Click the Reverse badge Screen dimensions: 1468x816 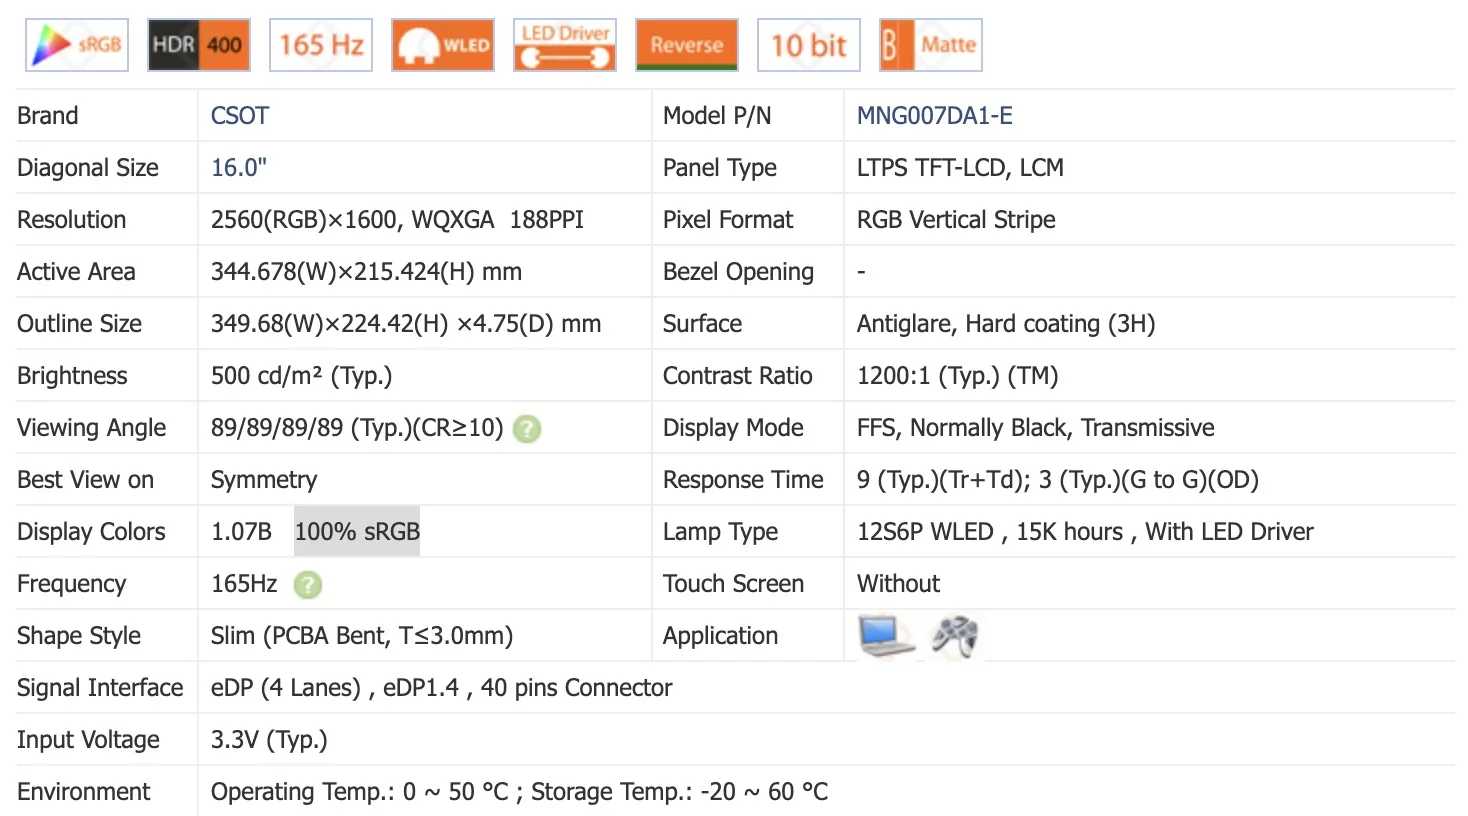click(x=687, y=45)
